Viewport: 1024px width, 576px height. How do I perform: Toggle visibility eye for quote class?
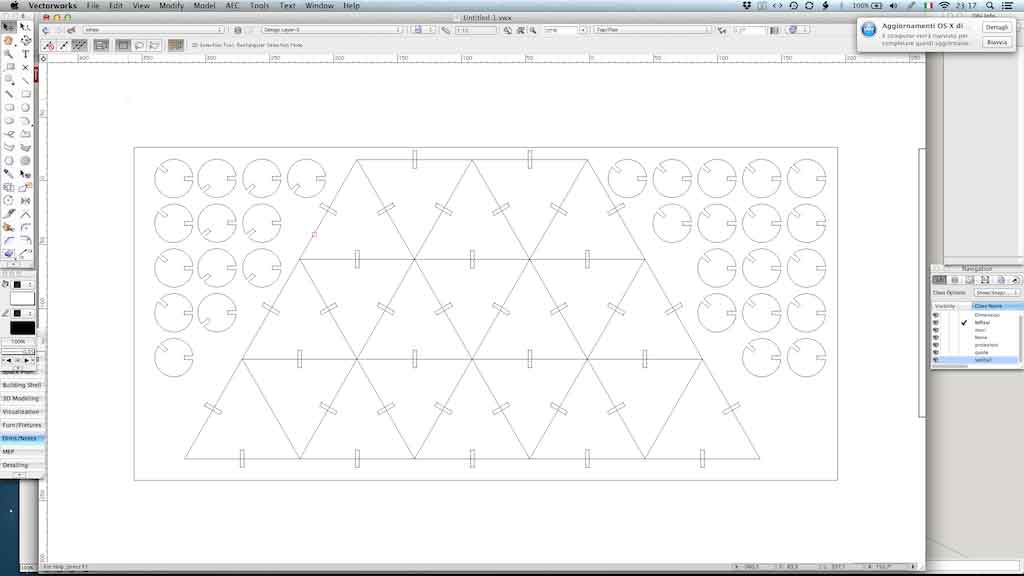tap(936, 353)
